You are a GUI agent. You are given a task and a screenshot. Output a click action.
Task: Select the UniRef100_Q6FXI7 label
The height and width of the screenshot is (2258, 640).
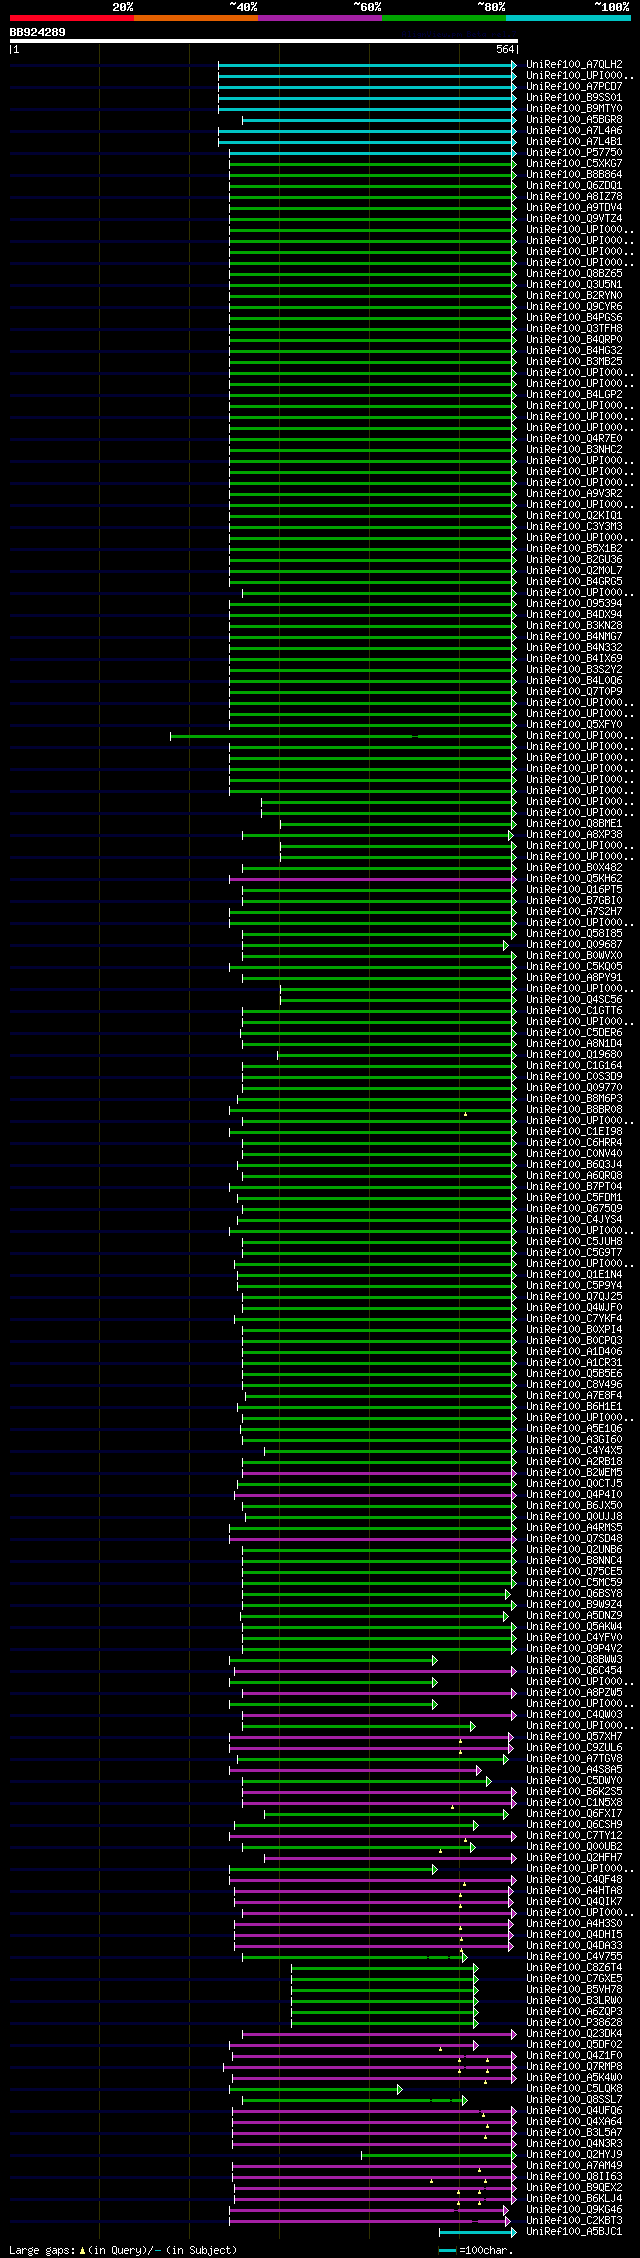[x=574, y=1813]
